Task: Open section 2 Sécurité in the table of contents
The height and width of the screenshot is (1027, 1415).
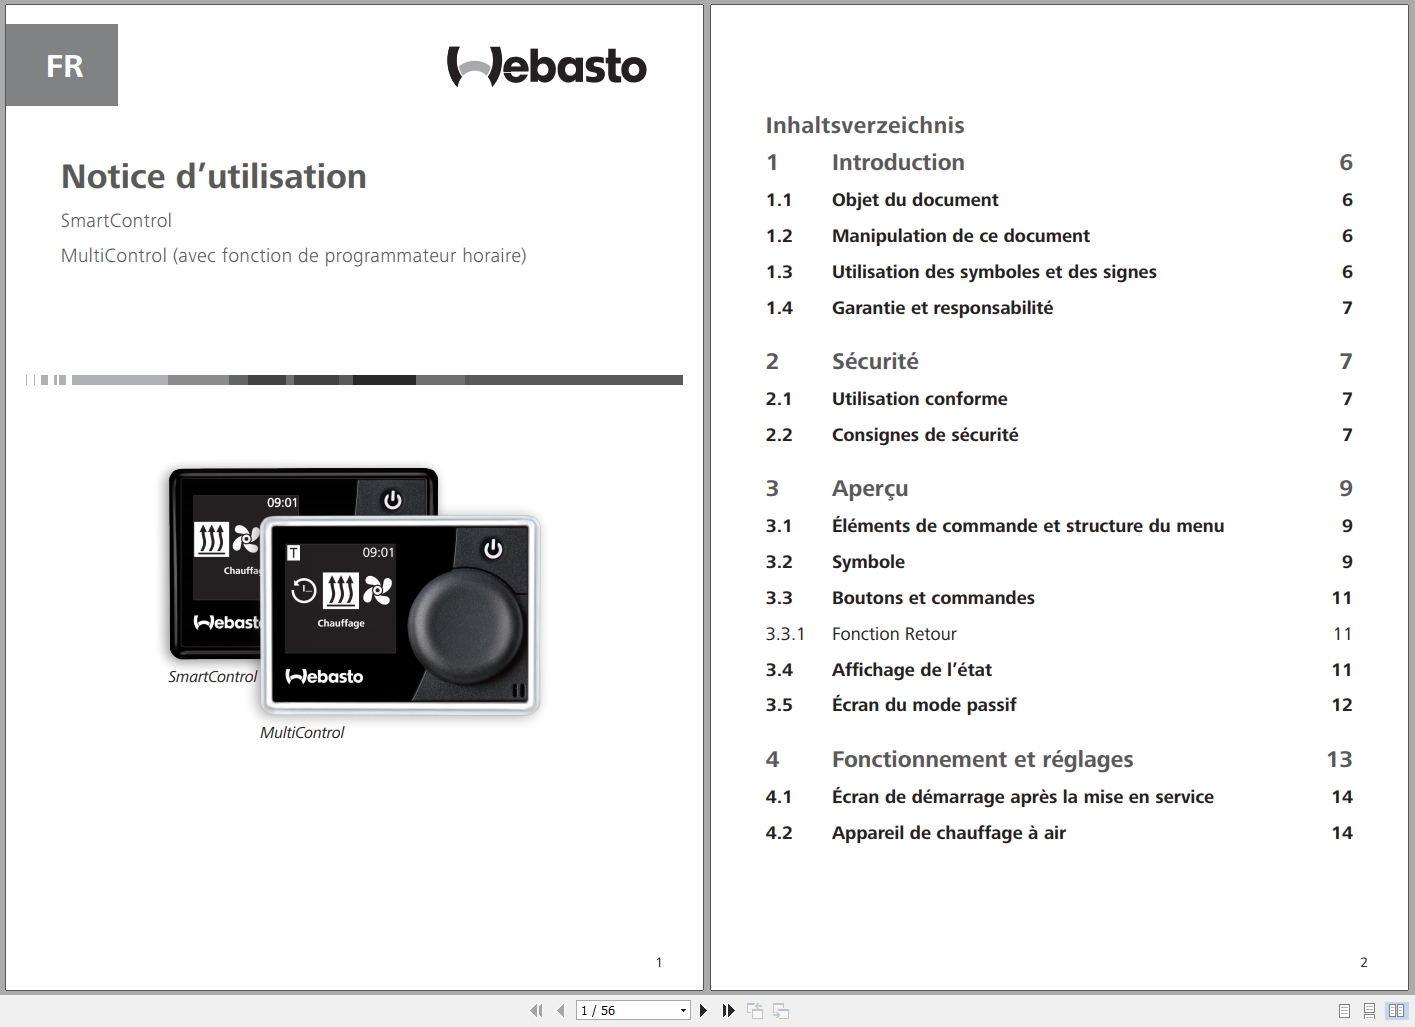Action: click(x=874, y=361)
